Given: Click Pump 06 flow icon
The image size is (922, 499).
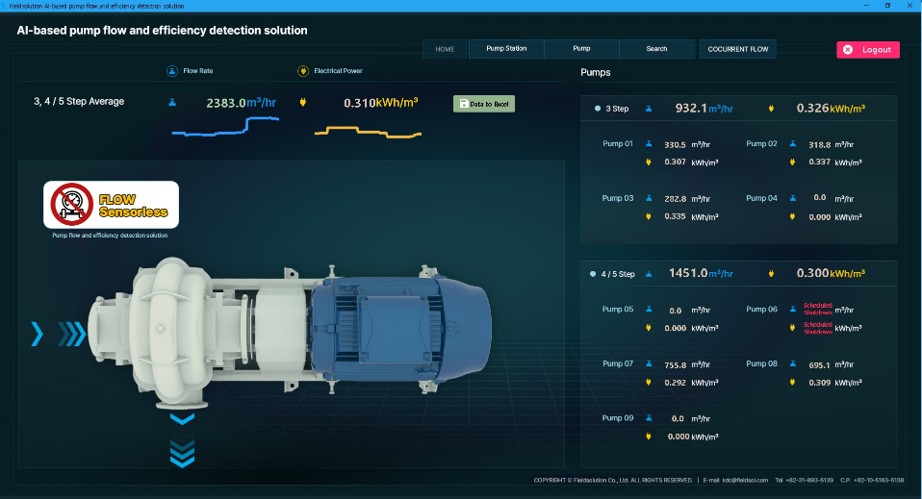Looking at the screenshot, I should tap(793, 309).
